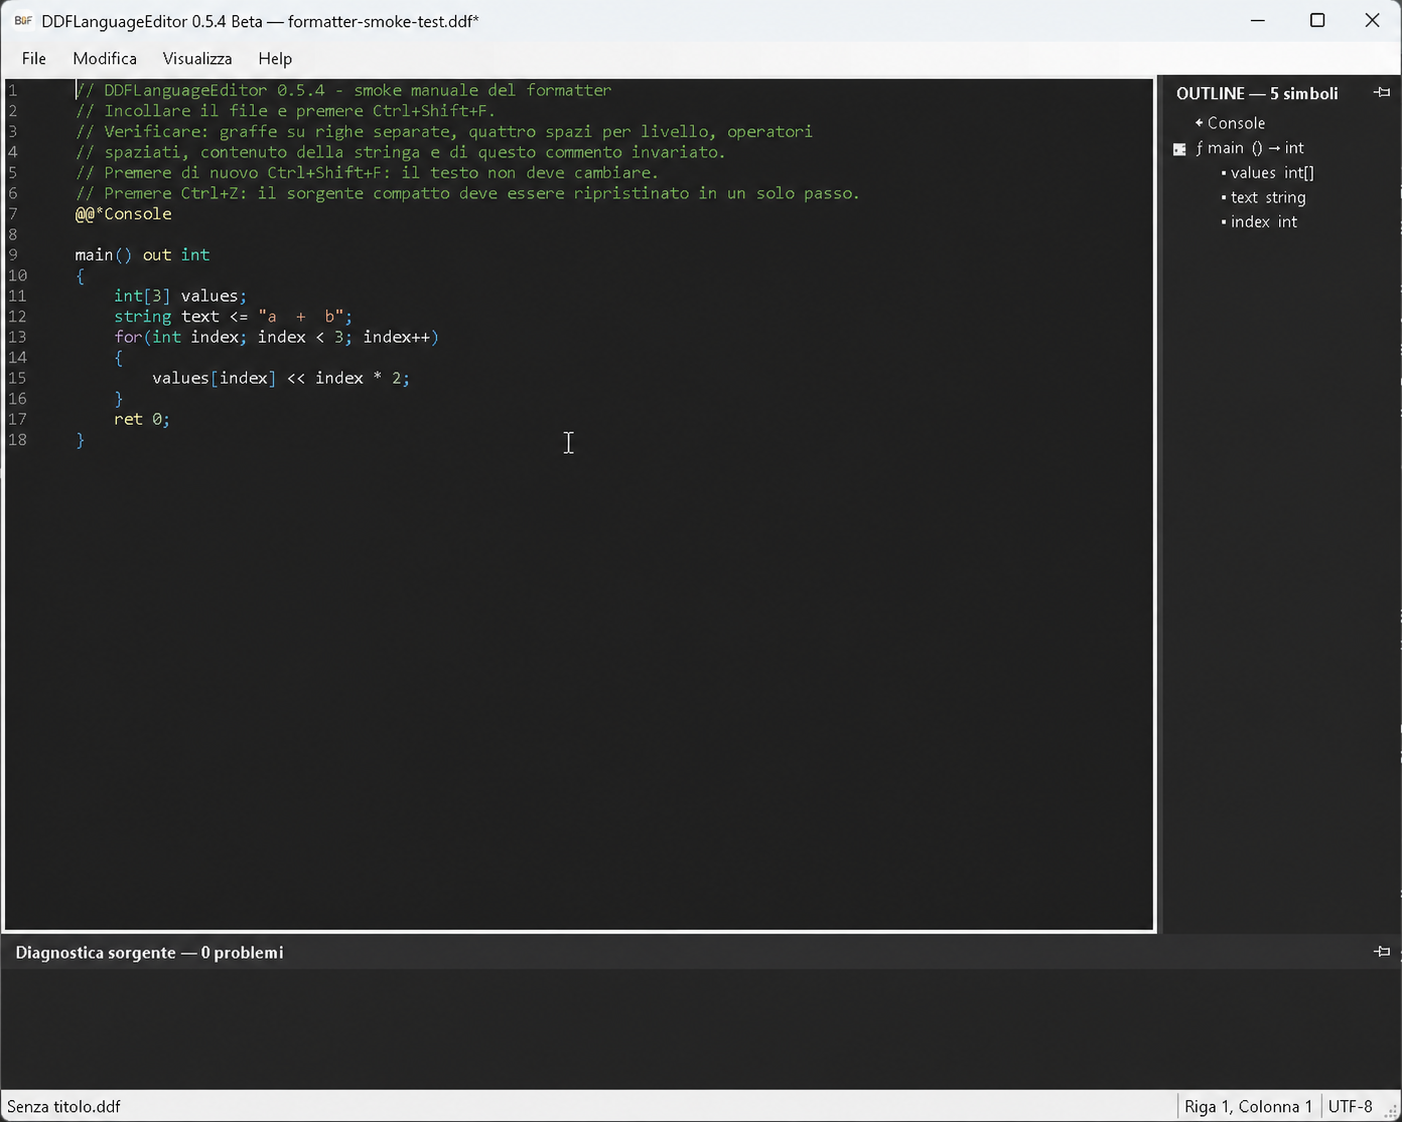Place cursor on main() out int line
This screenshot has height=1122, width=1402.
(x=142, y=255)
